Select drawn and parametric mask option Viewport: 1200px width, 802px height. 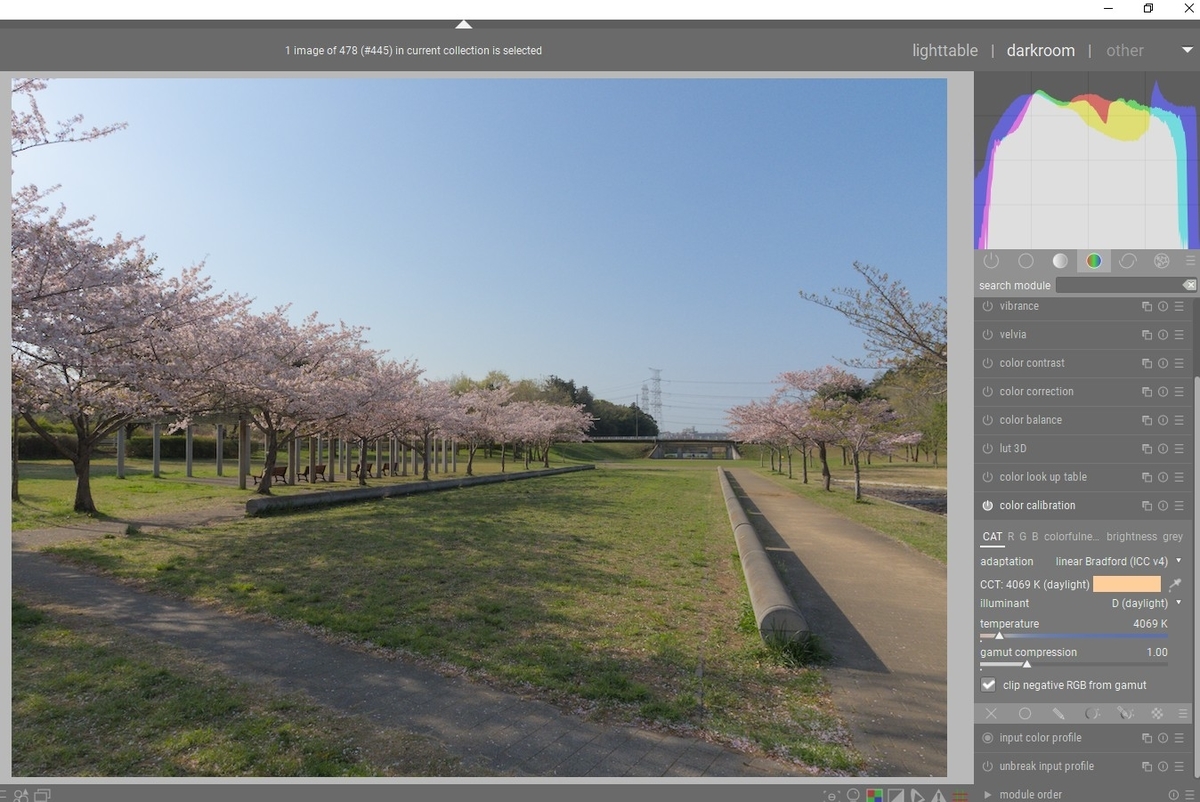tap(1125, 714)
